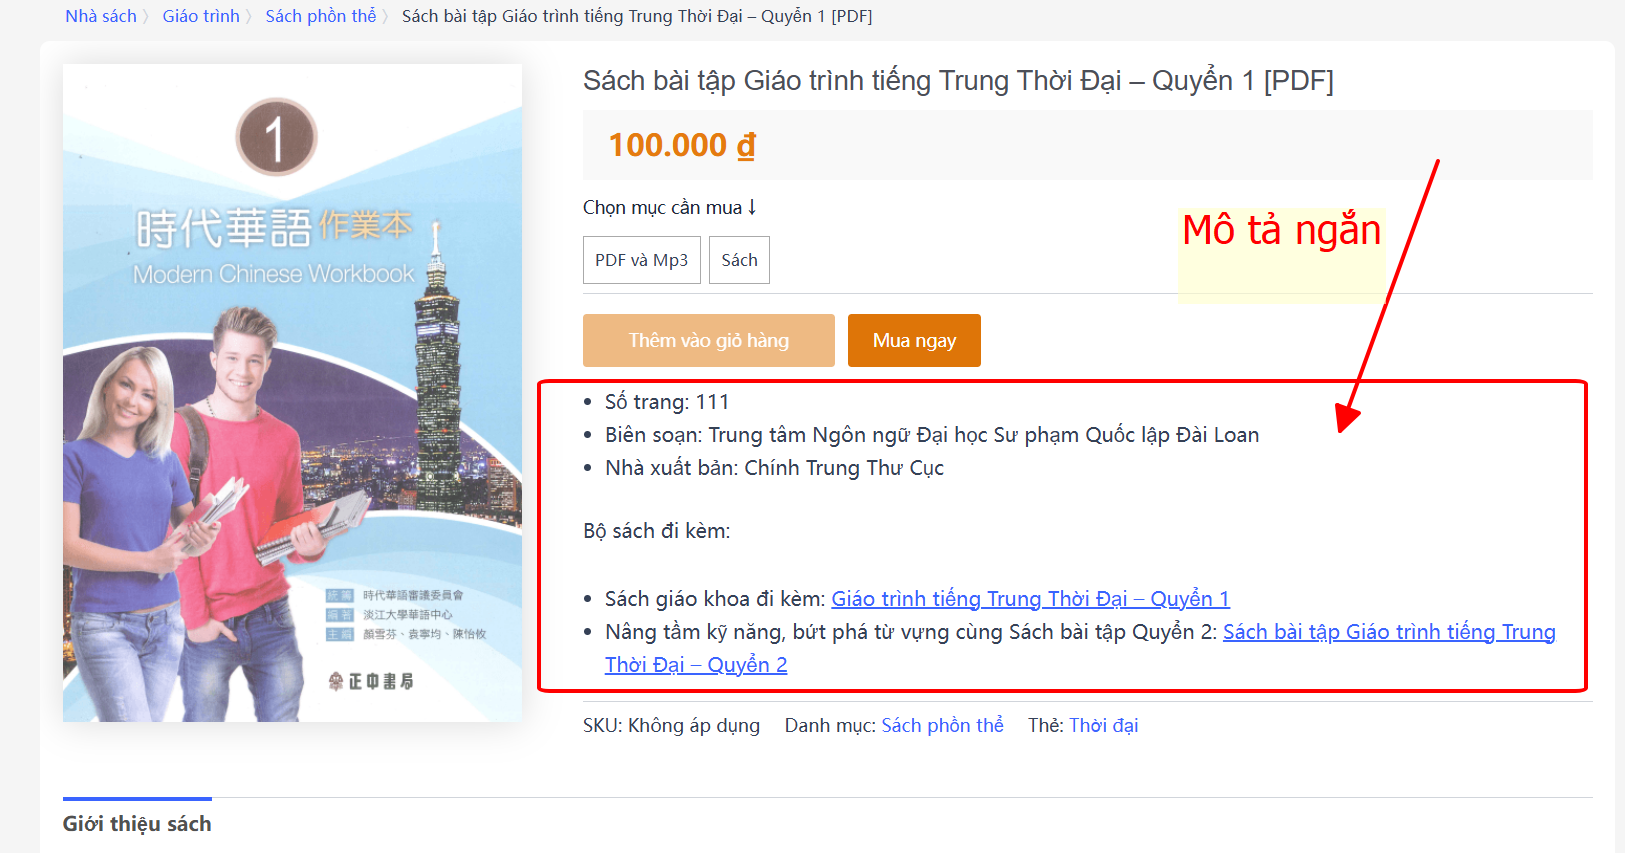This screenshot has height=853, width=1625.
Task: Open the book cover image
Action: pyautogui.click(x=292, y=393)
